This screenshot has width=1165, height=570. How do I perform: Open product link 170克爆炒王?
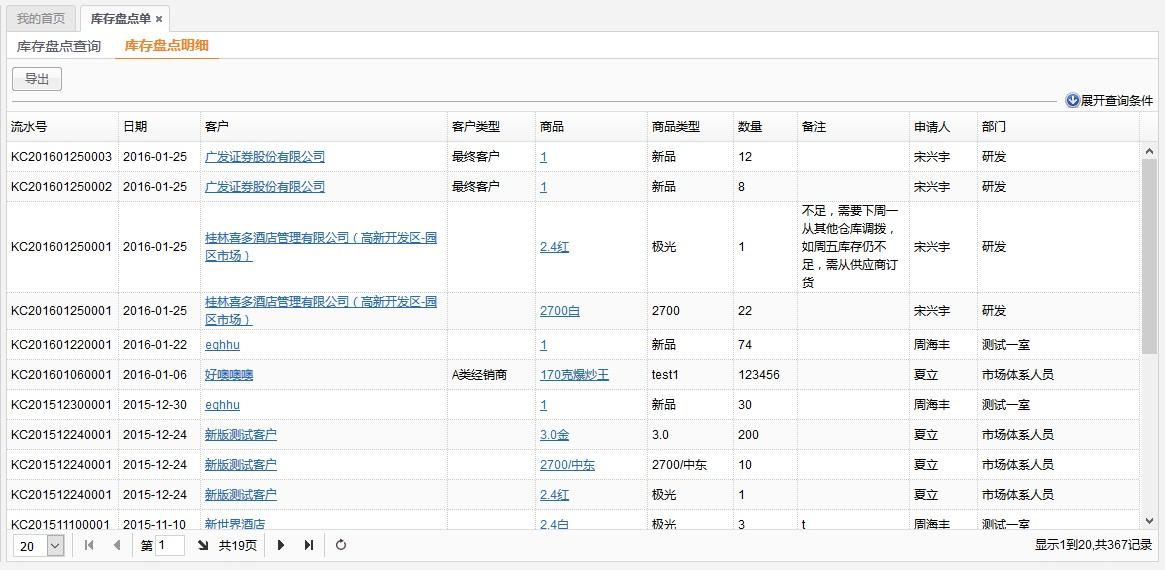click(574, 375)
